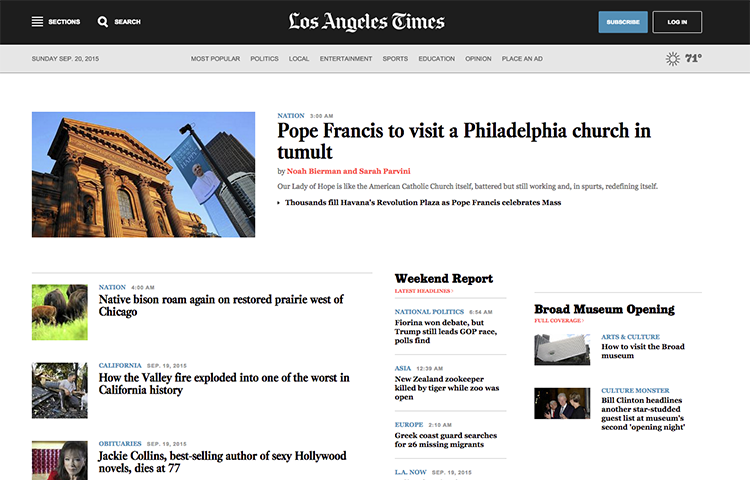Open the native bison roam headline
750x480 pixels.
tap(221, 305)
